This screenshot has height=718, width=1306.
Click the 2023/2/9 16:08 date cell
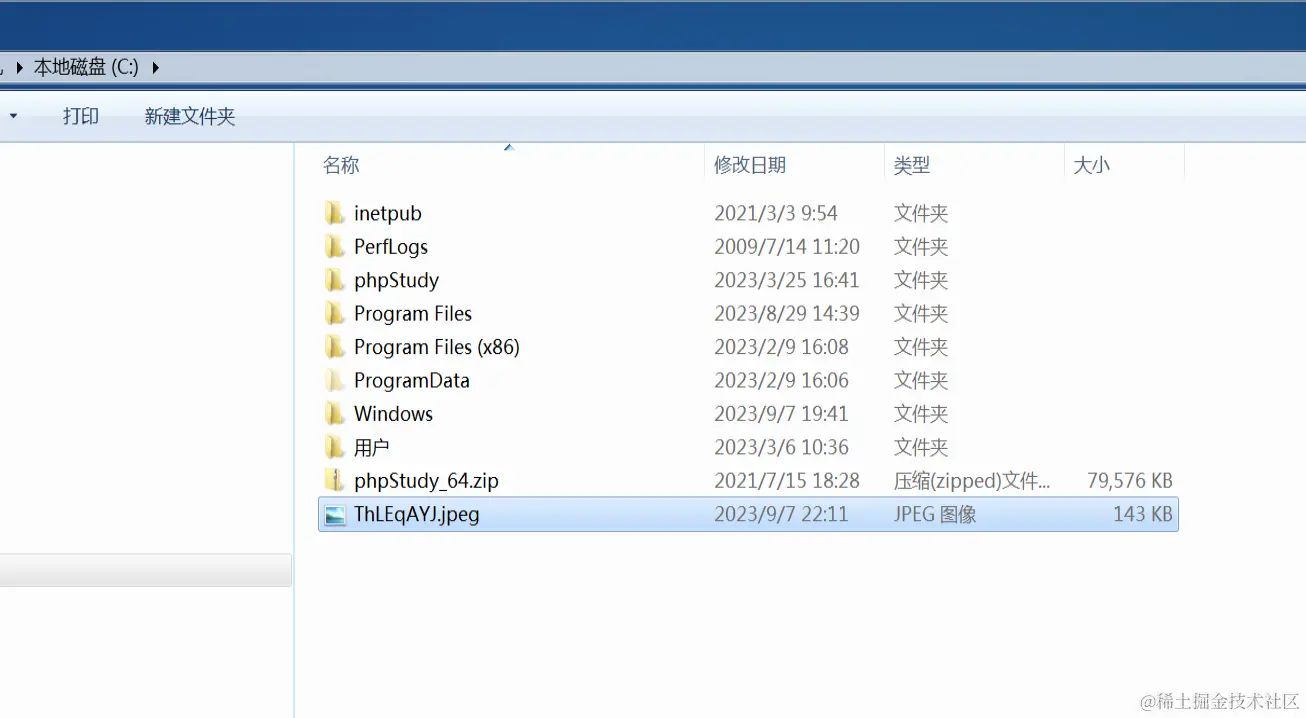(x=781, y=347)
